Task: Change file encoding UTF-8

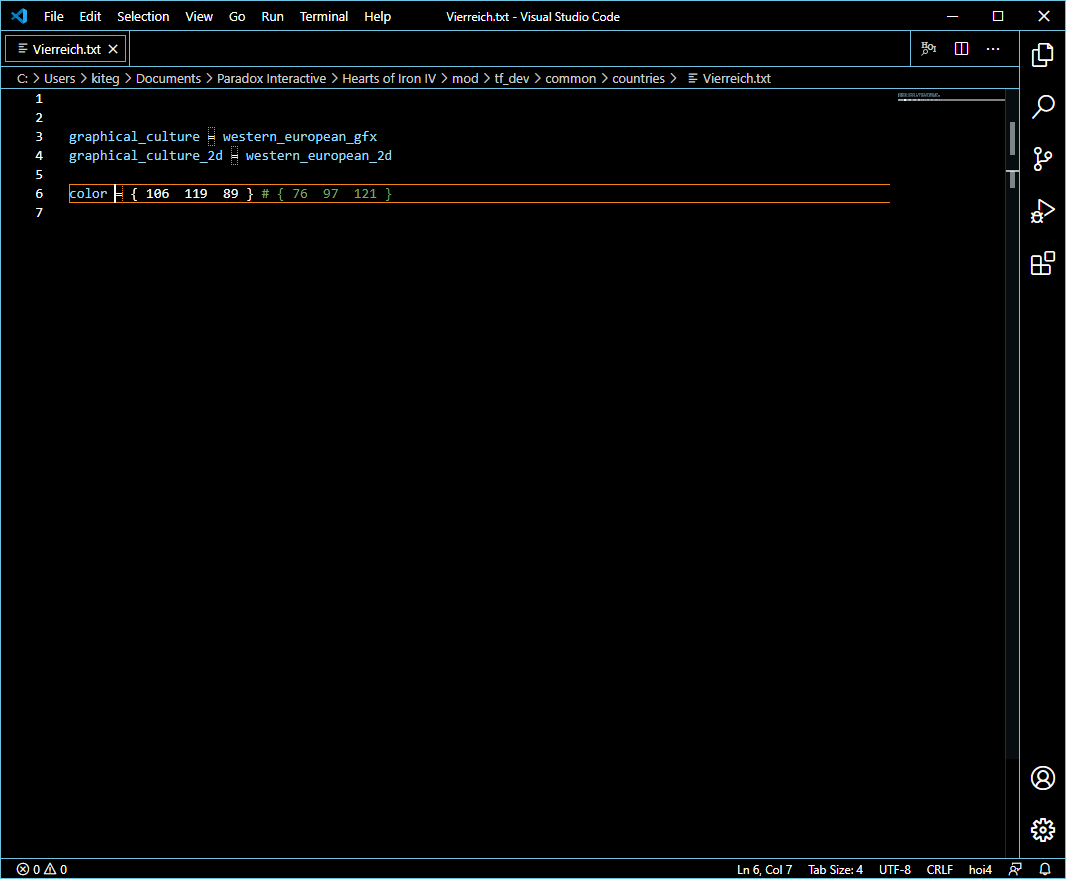Action: (895, 869)
